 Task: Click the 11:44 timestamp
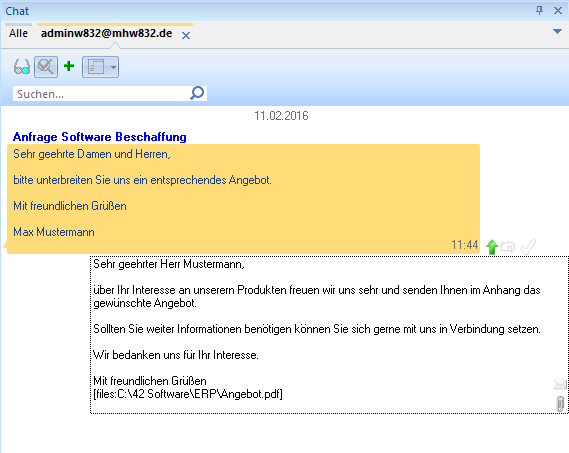click(x=464, y=245)
